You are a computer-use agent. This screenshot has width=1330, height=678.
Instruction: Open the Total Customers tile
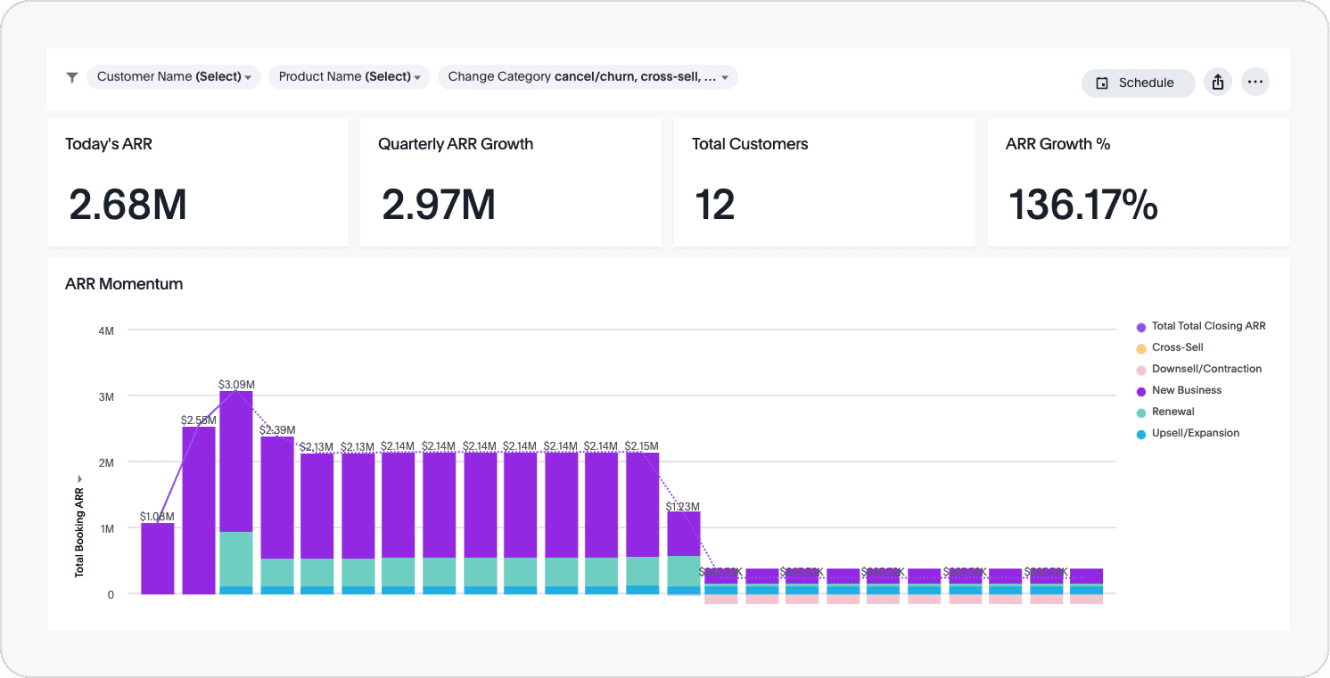824,183
